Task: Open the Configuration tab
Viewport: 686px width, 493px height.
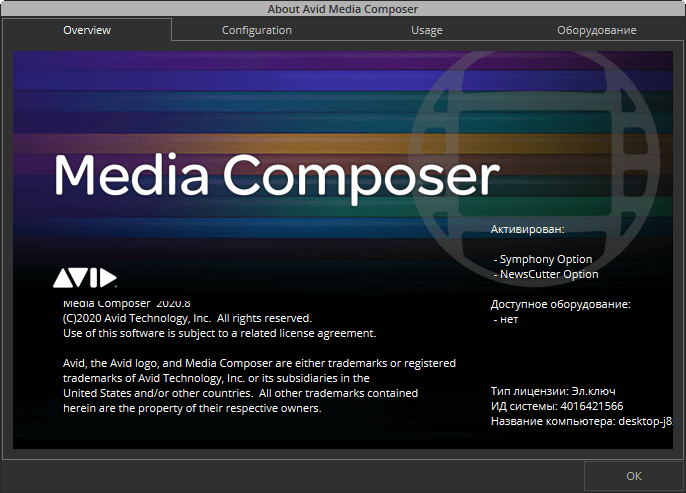Action: click(256, 30)
